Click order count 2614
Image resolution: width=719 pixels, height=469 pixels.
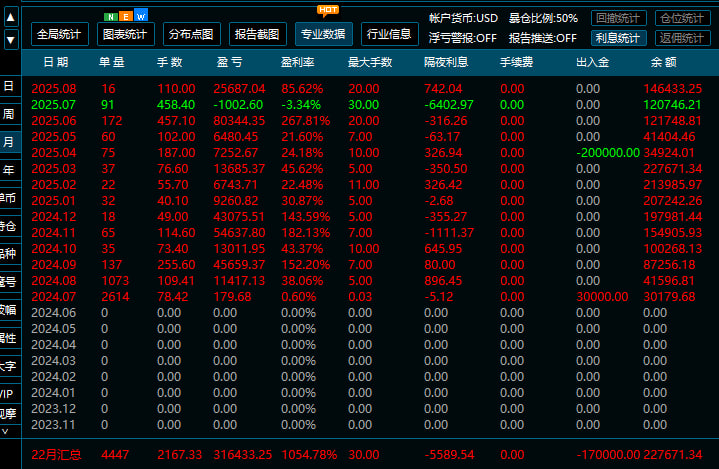115,297
